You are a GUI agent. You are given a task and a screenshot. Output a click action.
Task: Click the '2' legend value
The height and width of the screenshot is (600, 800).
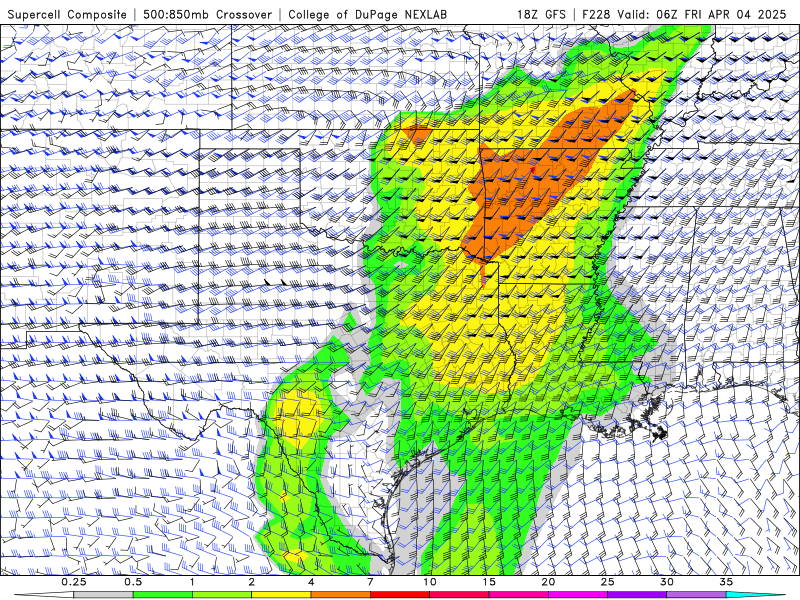pos(252,582)
